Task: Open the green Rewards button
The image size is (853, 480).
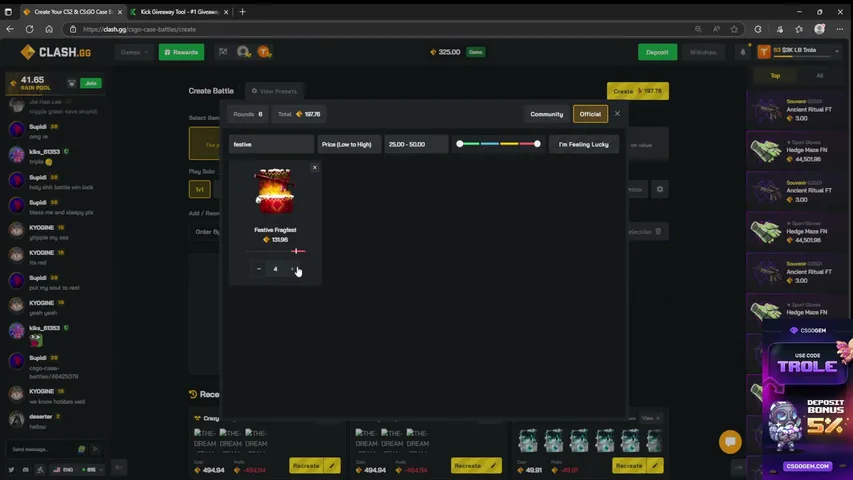Action: coord(181,52)
